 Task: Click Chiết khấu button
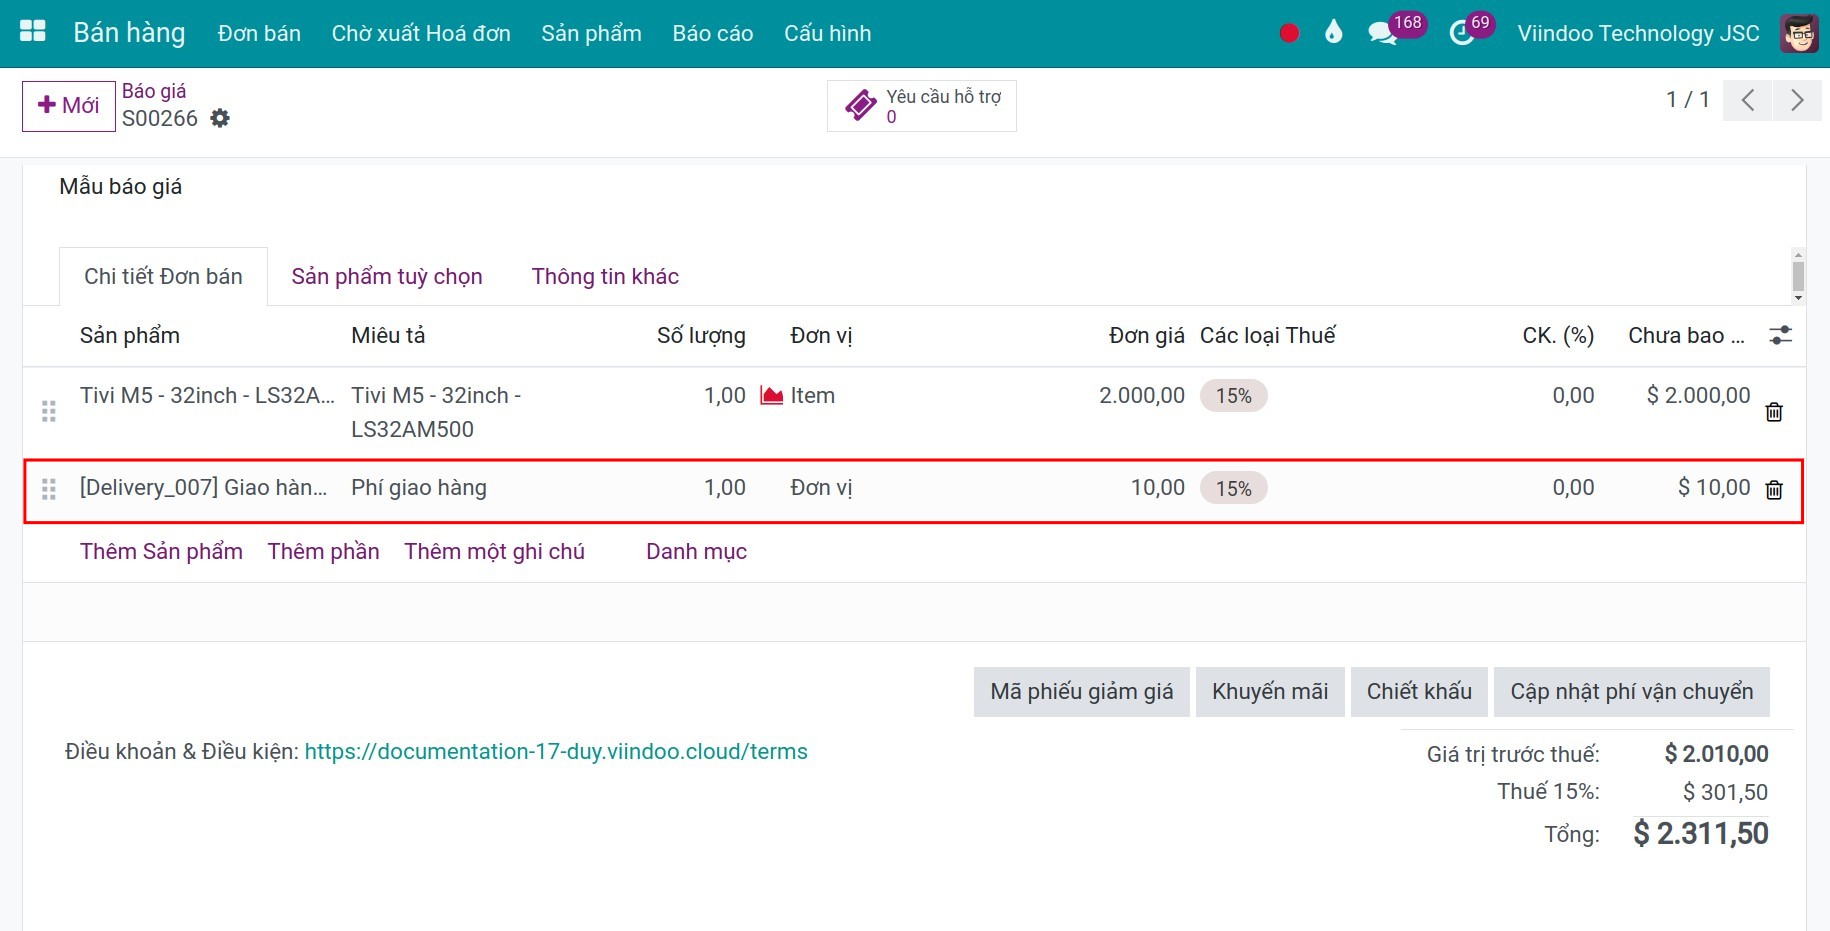click(x=1419, y=692)
